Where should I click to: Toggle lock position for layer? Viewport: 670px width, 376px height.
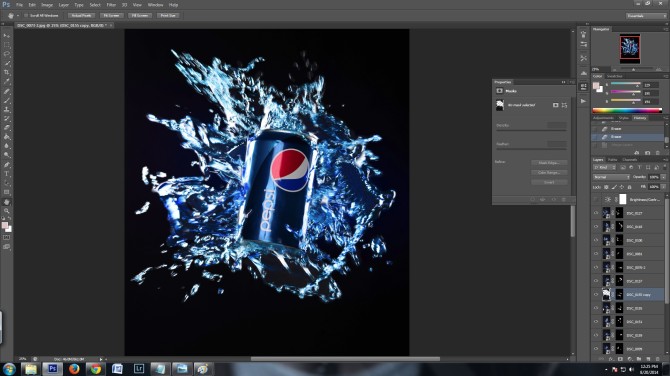click(x=622, y=187)
